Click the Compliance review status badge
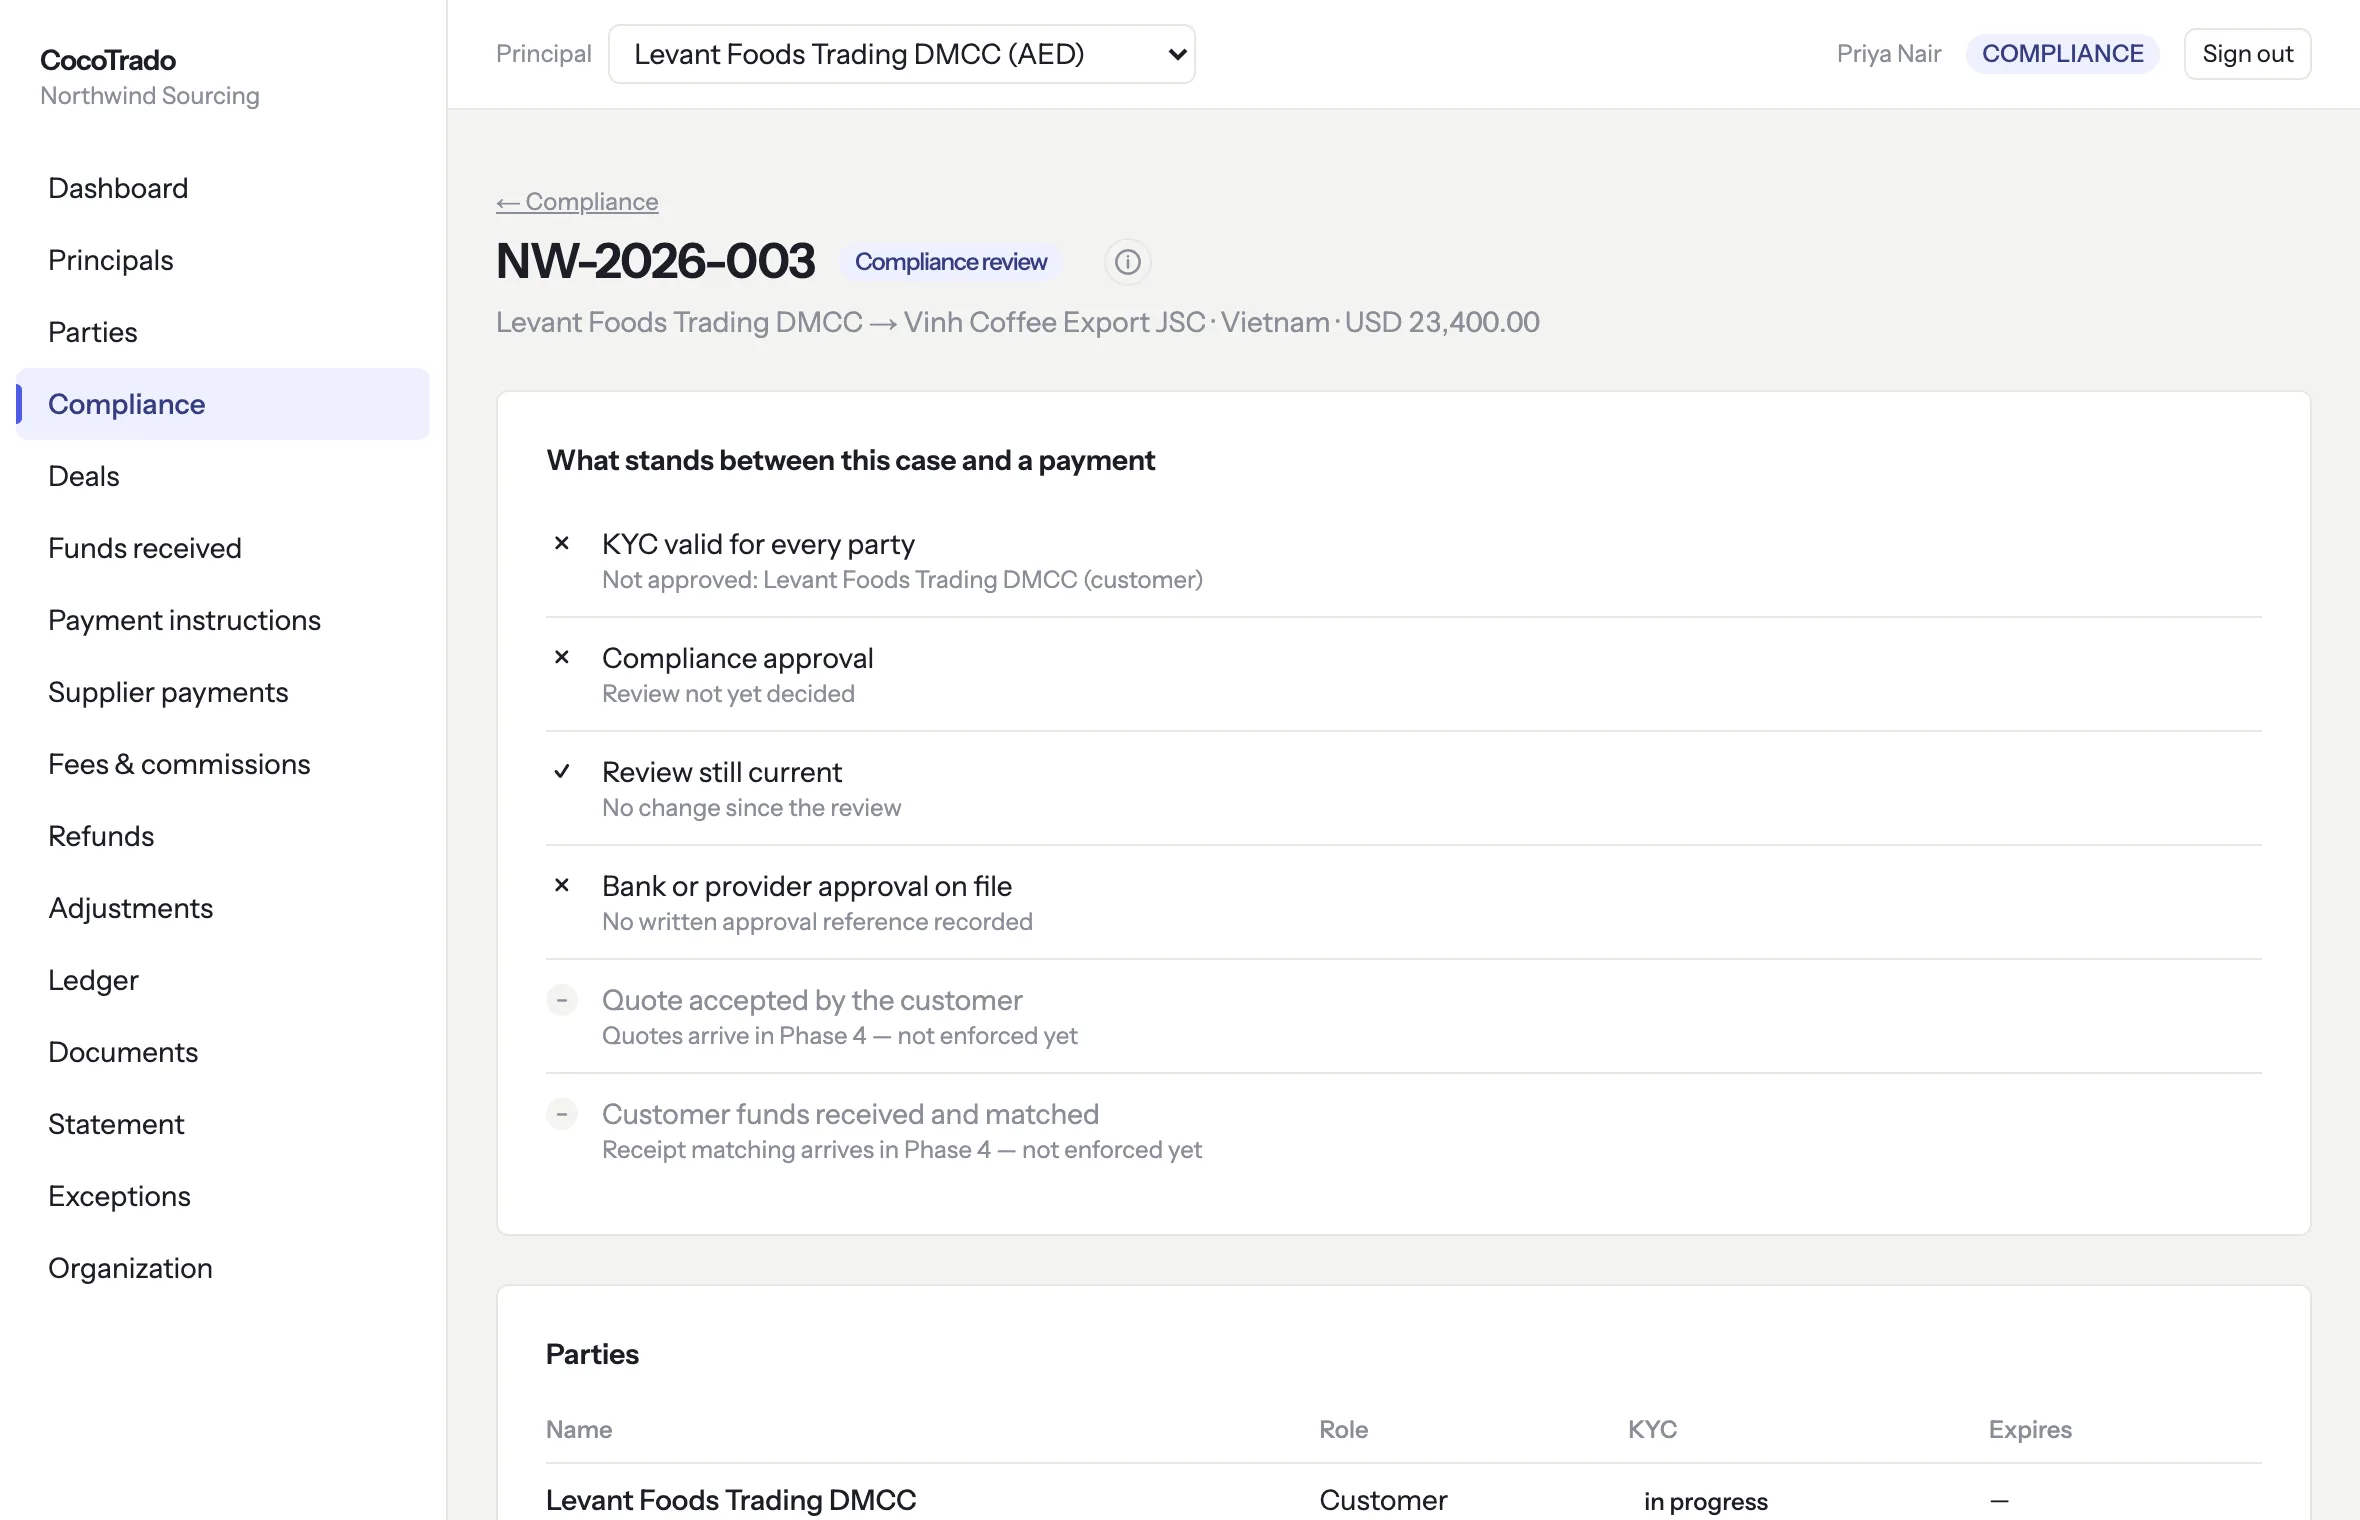 coord(951,262)
